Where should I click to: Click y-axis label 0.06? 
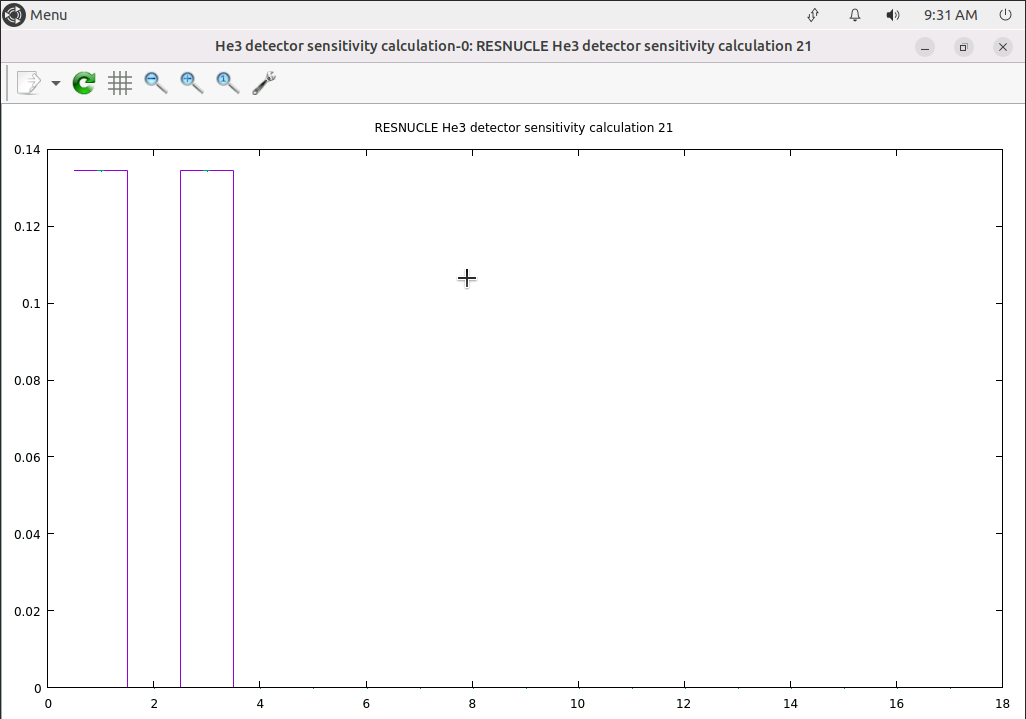point(27,457)
